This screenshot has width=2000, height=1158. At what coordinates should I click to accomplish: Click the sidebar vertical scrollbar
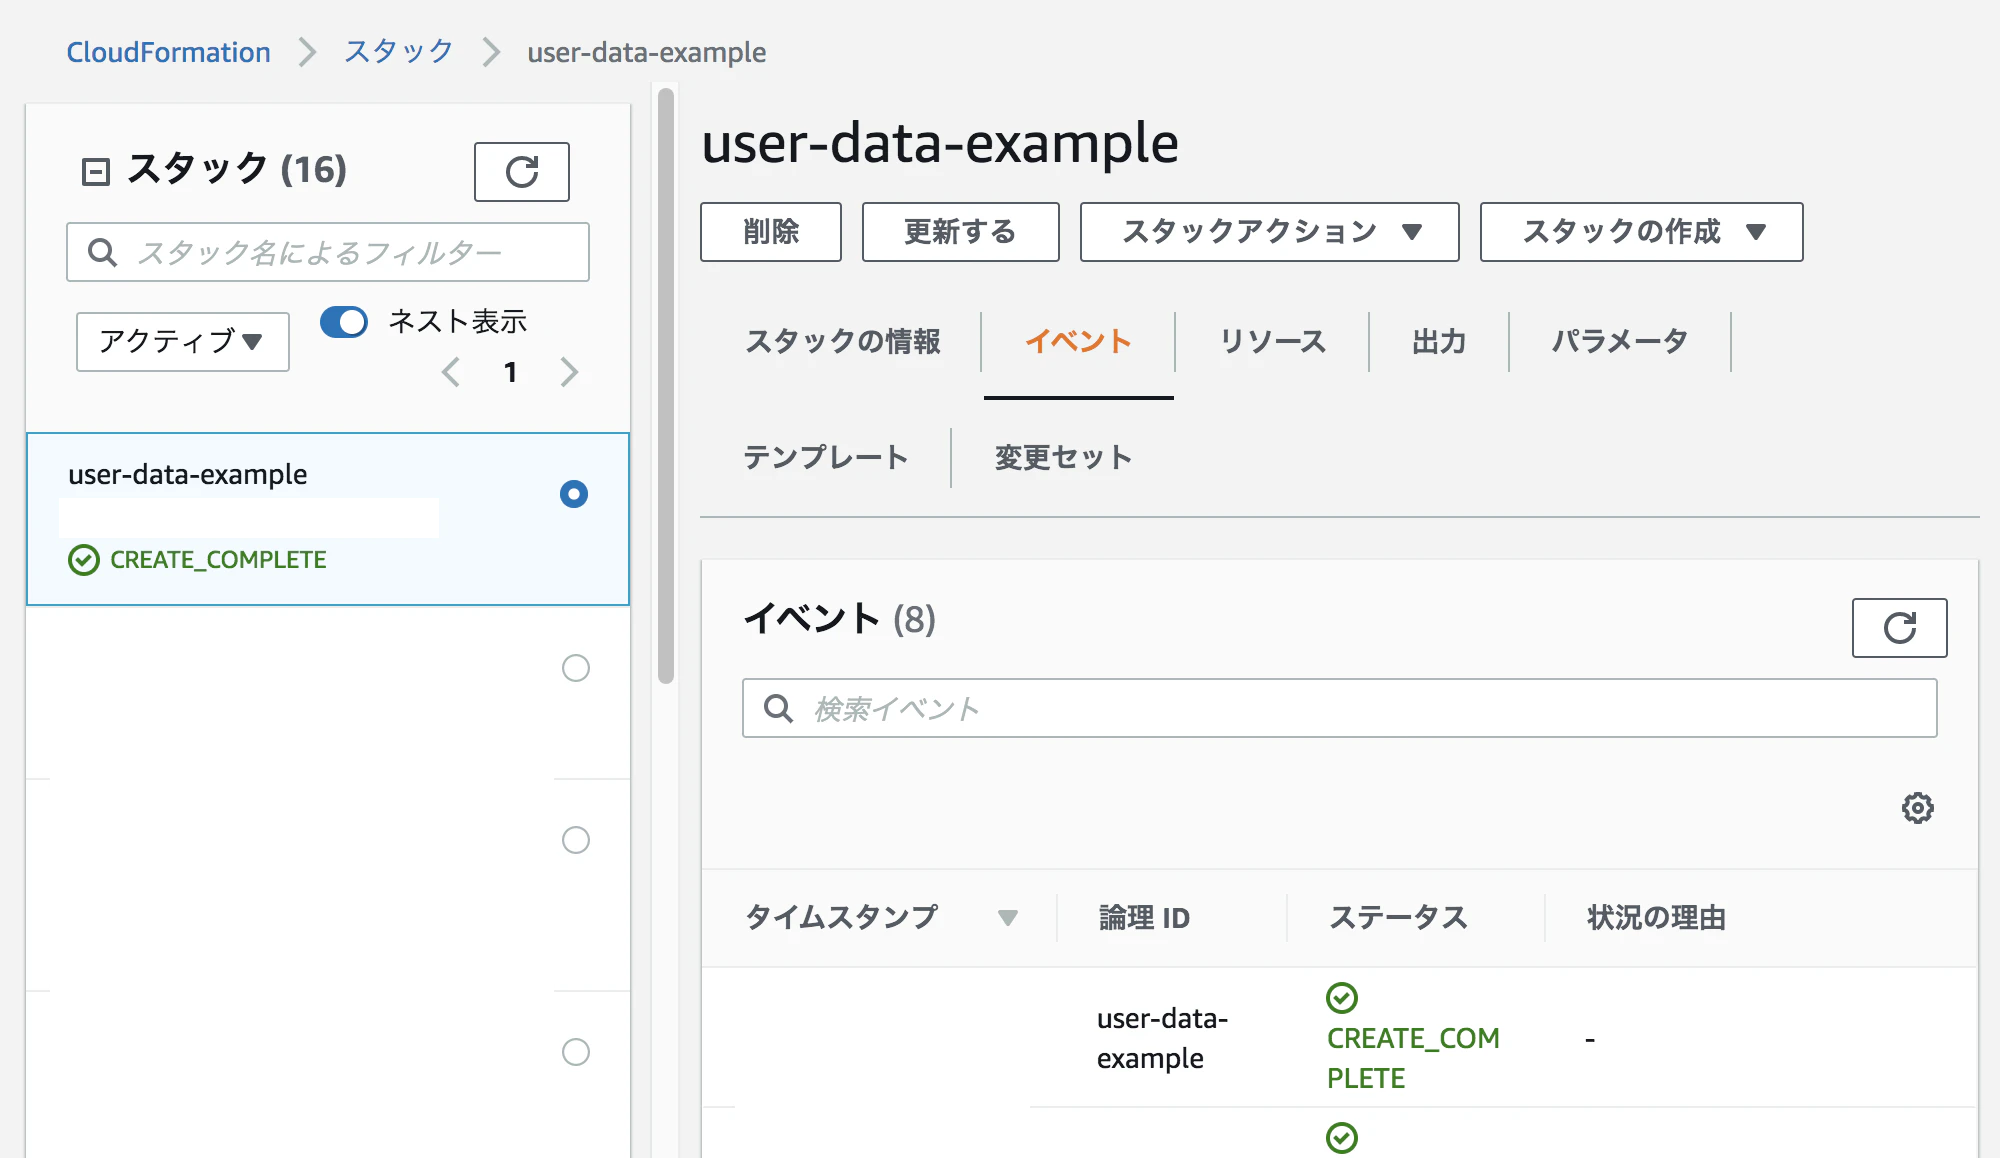(x=666, y=386)
